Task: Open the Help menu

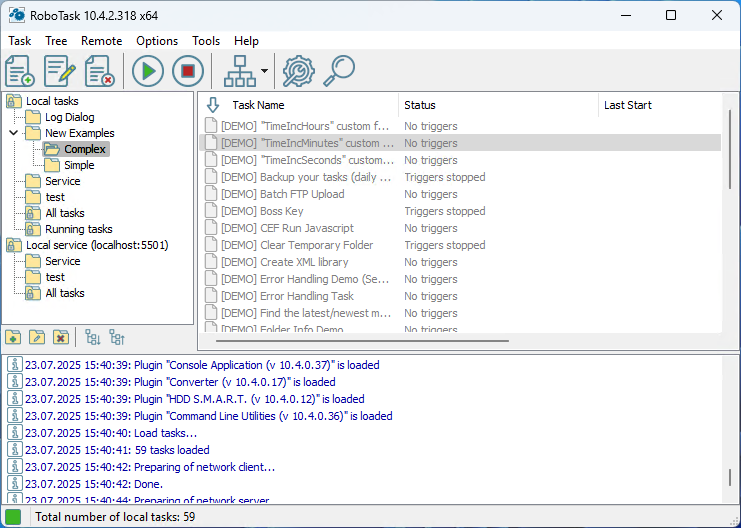Action: tap(246, 41)
